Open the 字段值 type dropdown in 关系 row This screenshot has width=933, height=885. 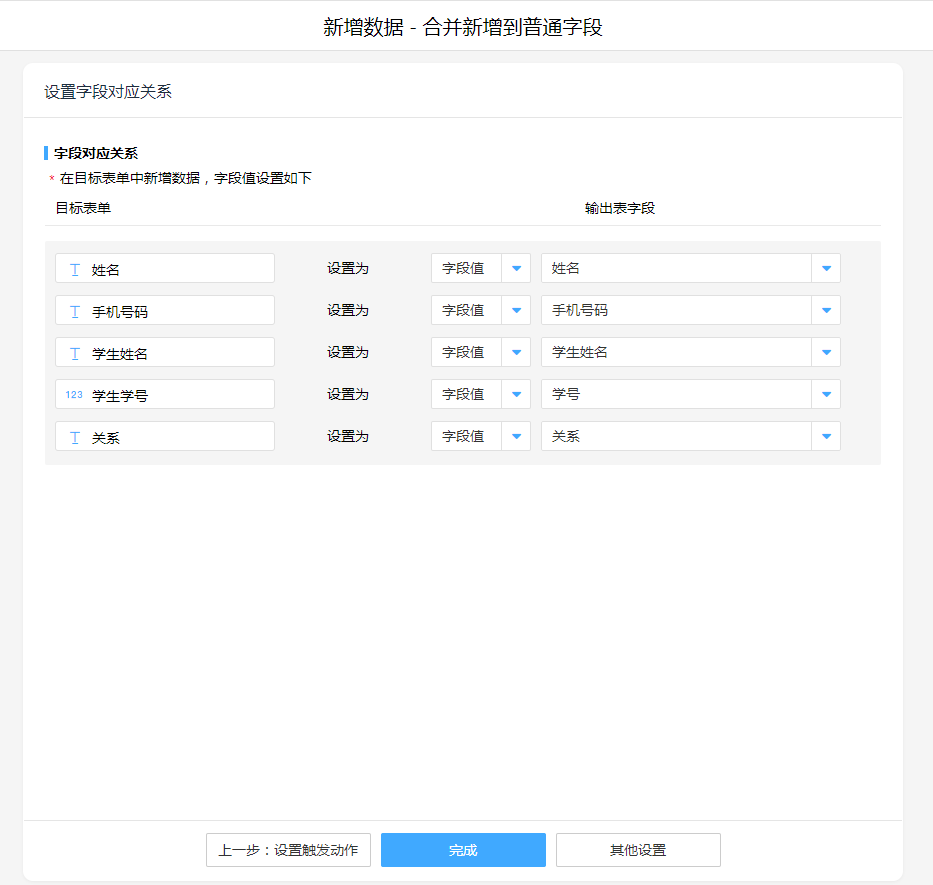pos(516,436)
